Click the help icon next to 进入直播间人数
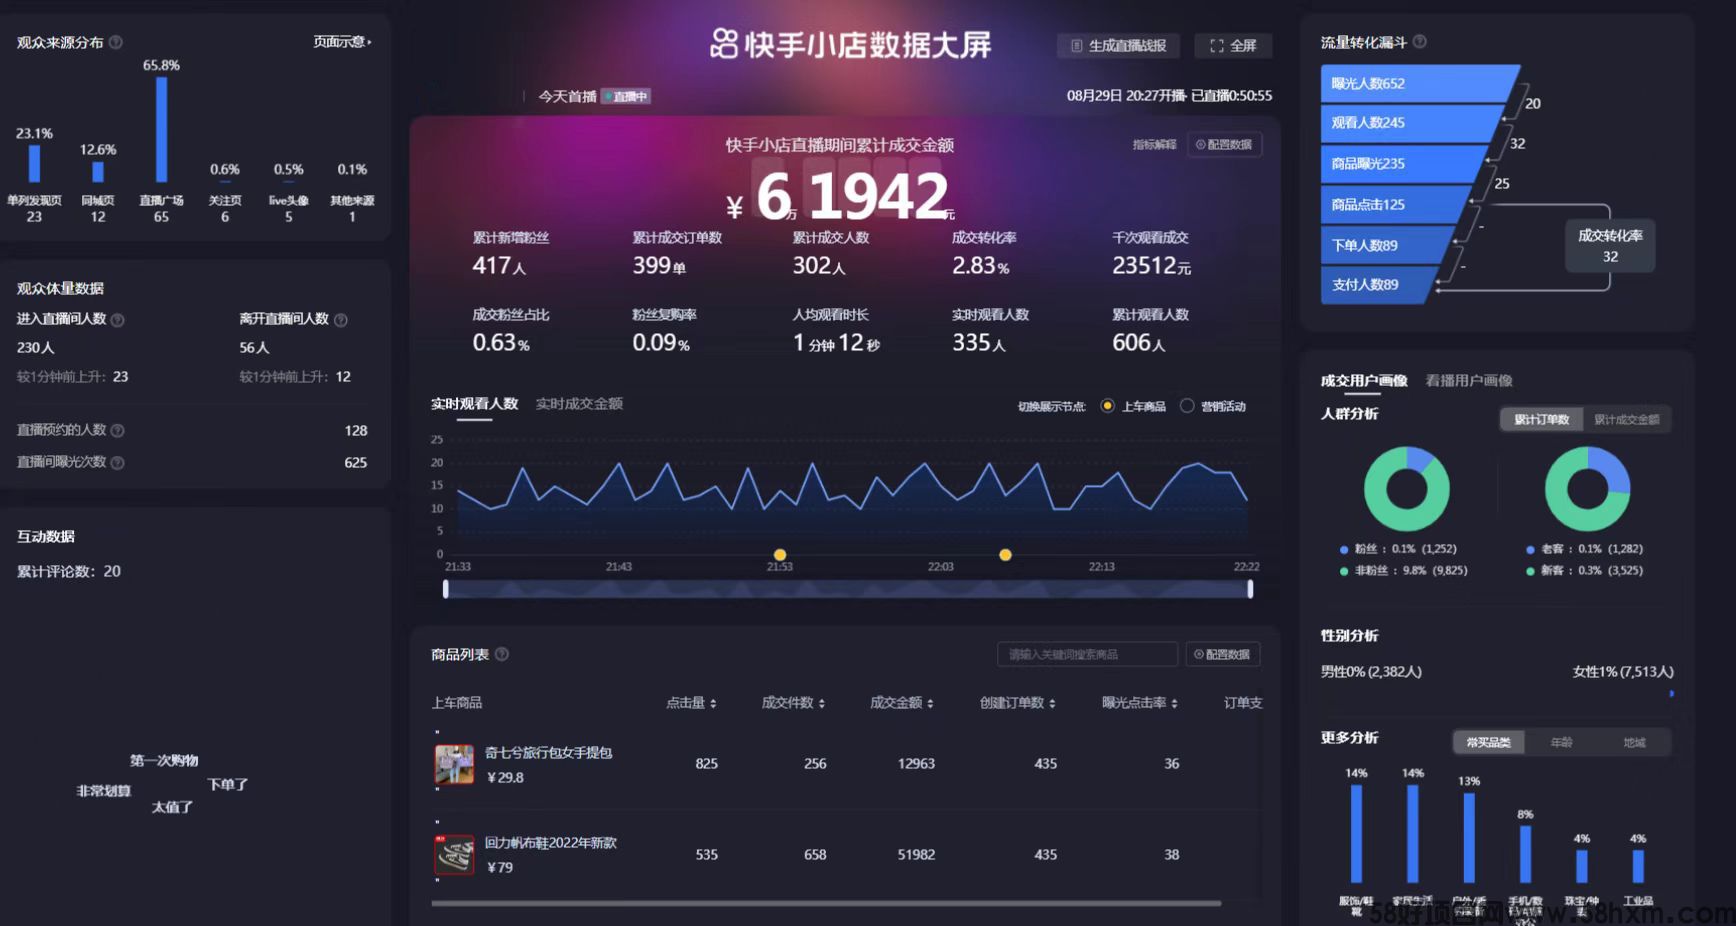 [118, 320]
